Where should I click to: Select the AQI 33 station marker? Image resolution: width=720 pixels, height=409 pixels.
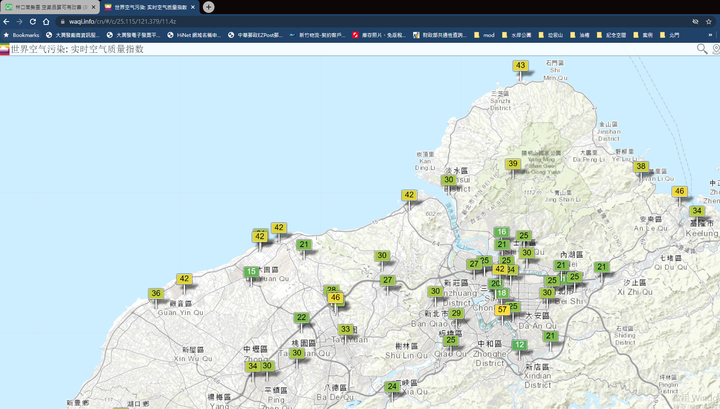point(345,330)
